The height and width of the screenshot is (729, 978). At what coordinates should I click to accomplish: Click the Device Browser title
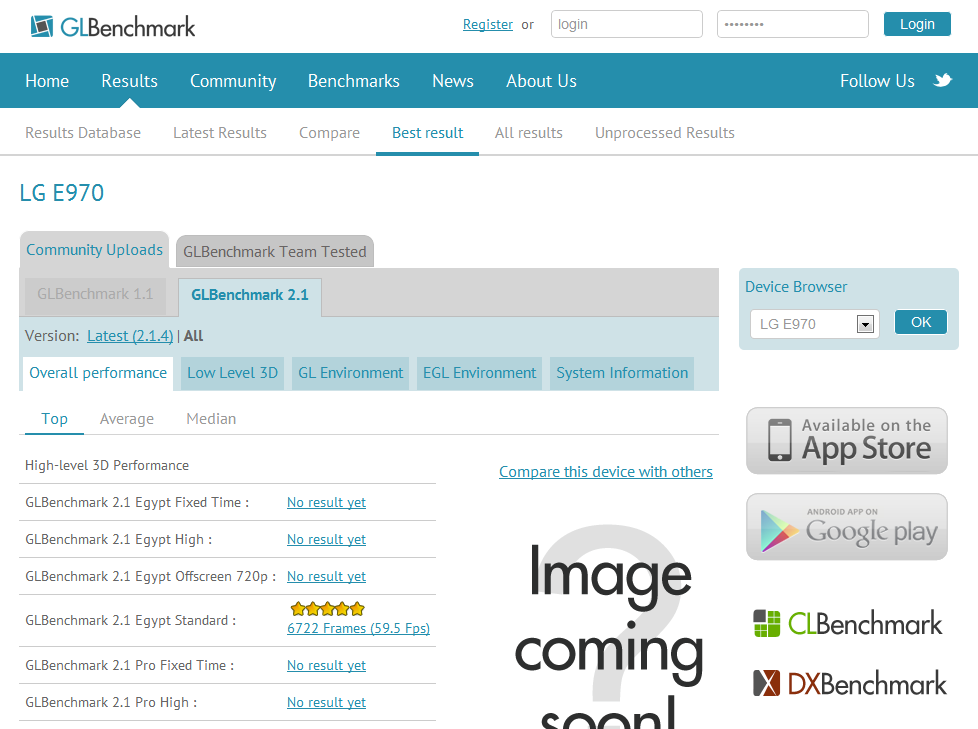tap(796, 287)
